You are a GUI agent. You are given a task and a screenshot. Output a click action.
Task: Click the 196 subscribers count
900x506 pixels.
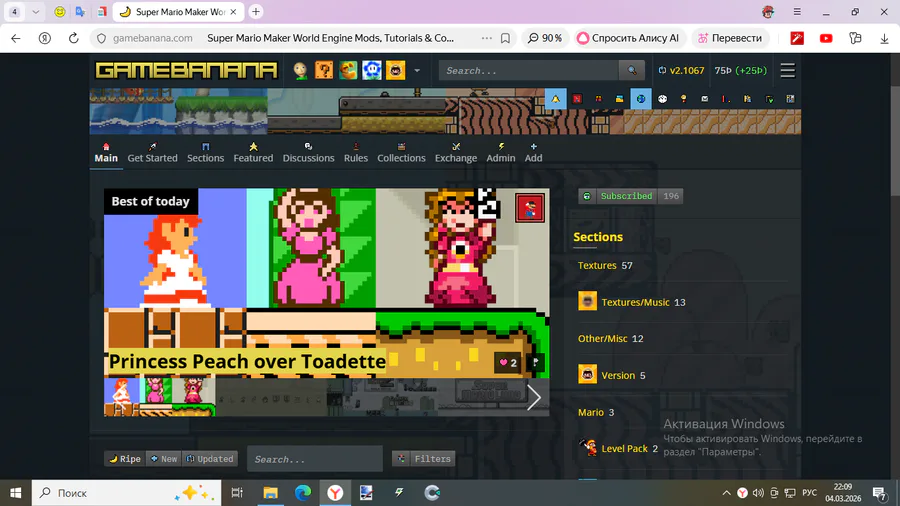(x=671, y=196)
